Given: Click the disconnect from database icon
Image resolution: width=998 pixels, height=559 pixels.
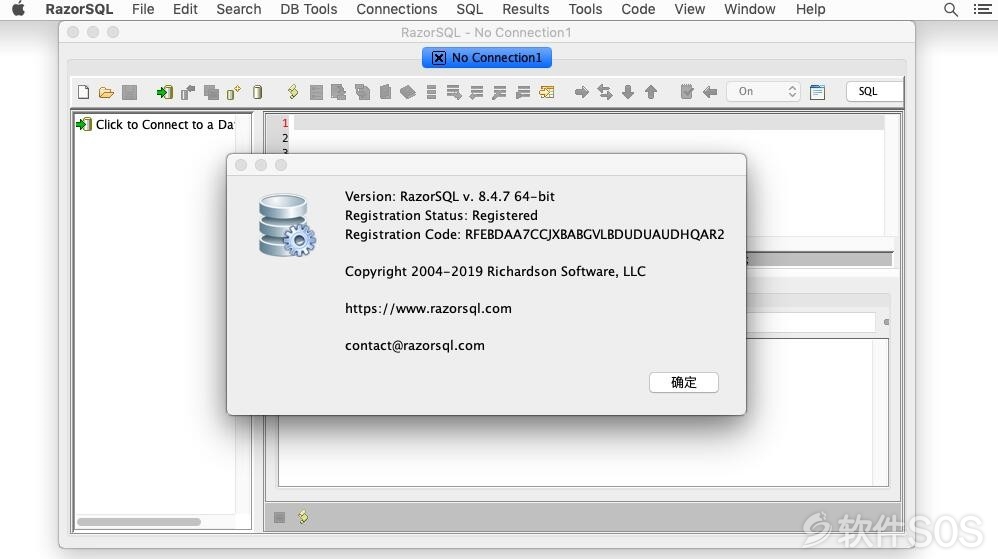Looking at the screenshot, I should point(188,92).
